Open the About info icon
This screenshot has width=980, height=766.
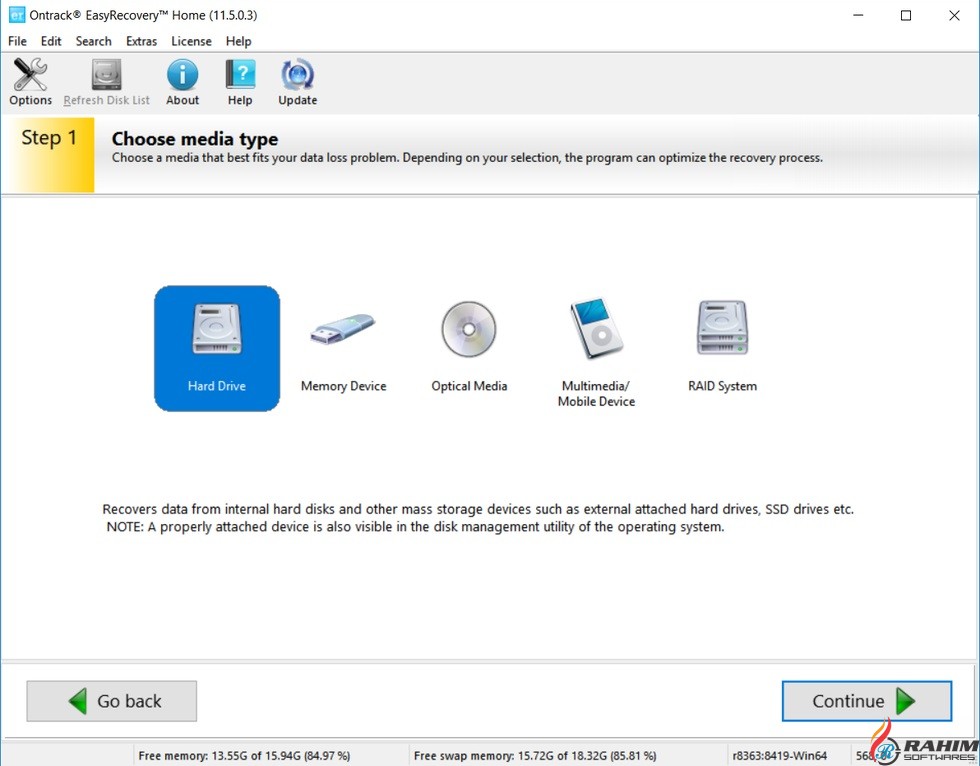(x=182, y=82)
